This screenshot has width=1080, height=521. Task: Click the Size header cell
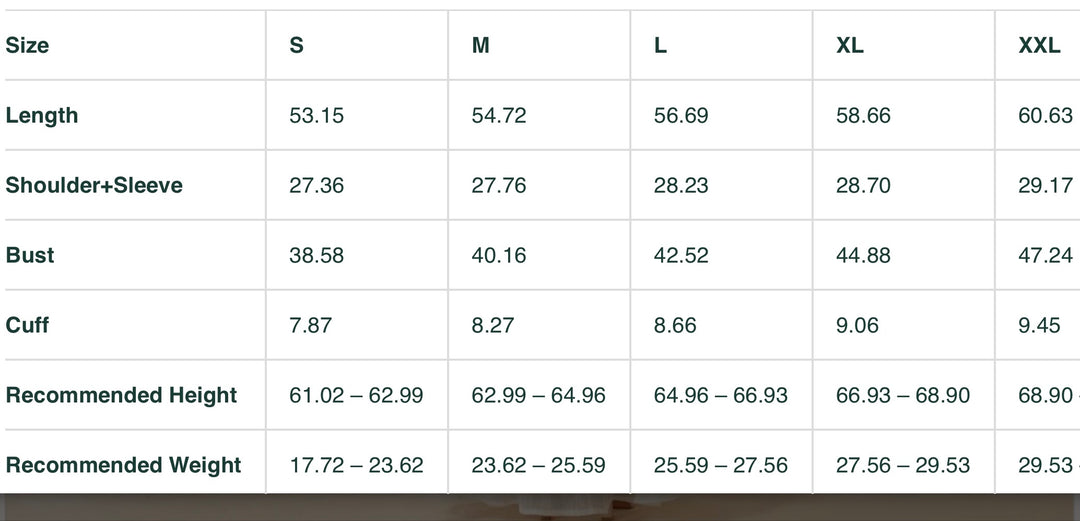[x=28, y=46]
